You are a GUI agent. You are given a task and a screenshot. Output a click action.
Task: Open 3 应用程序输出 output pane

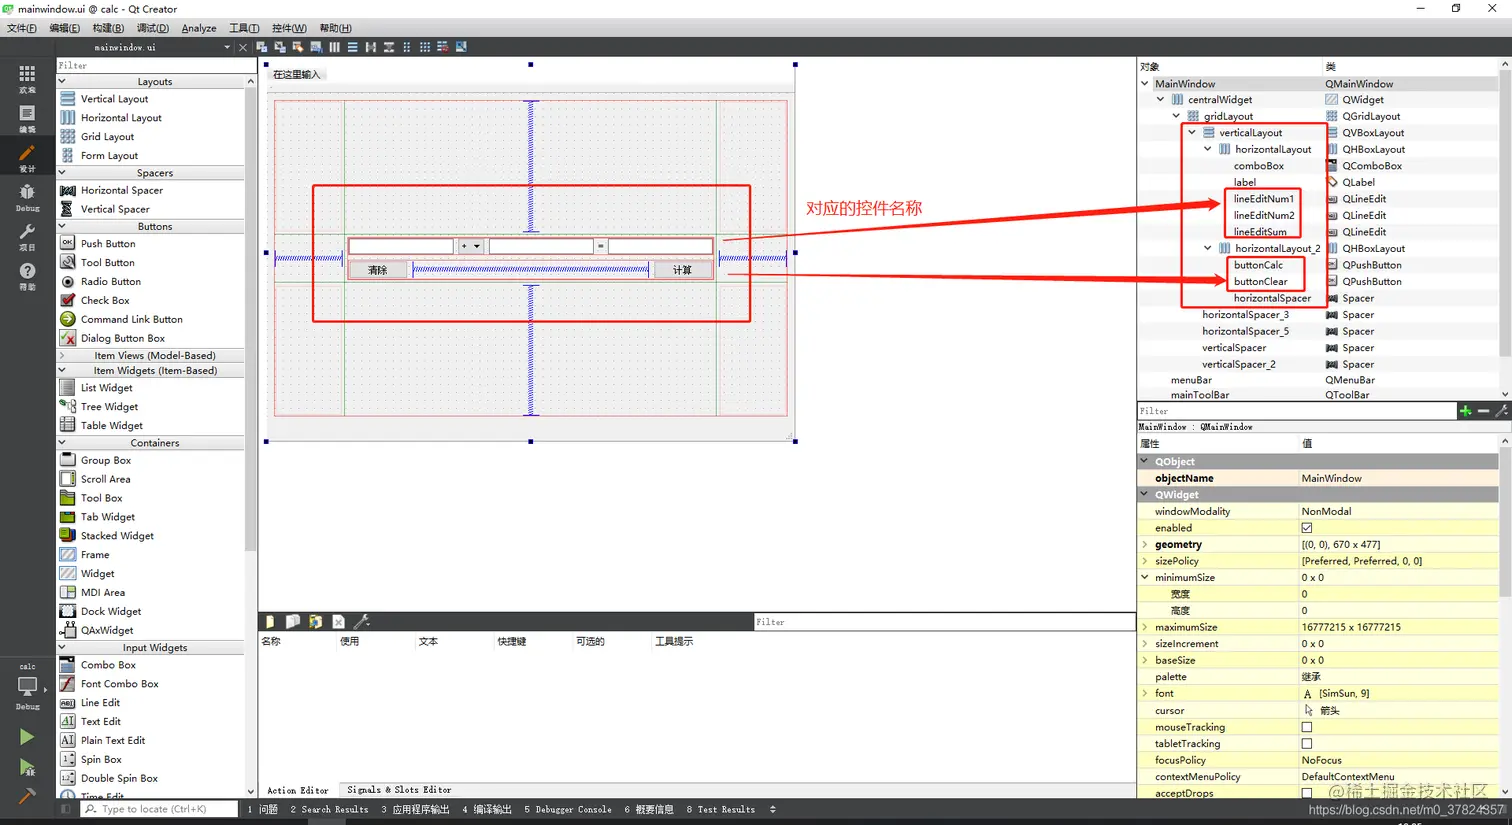[415, 809]
